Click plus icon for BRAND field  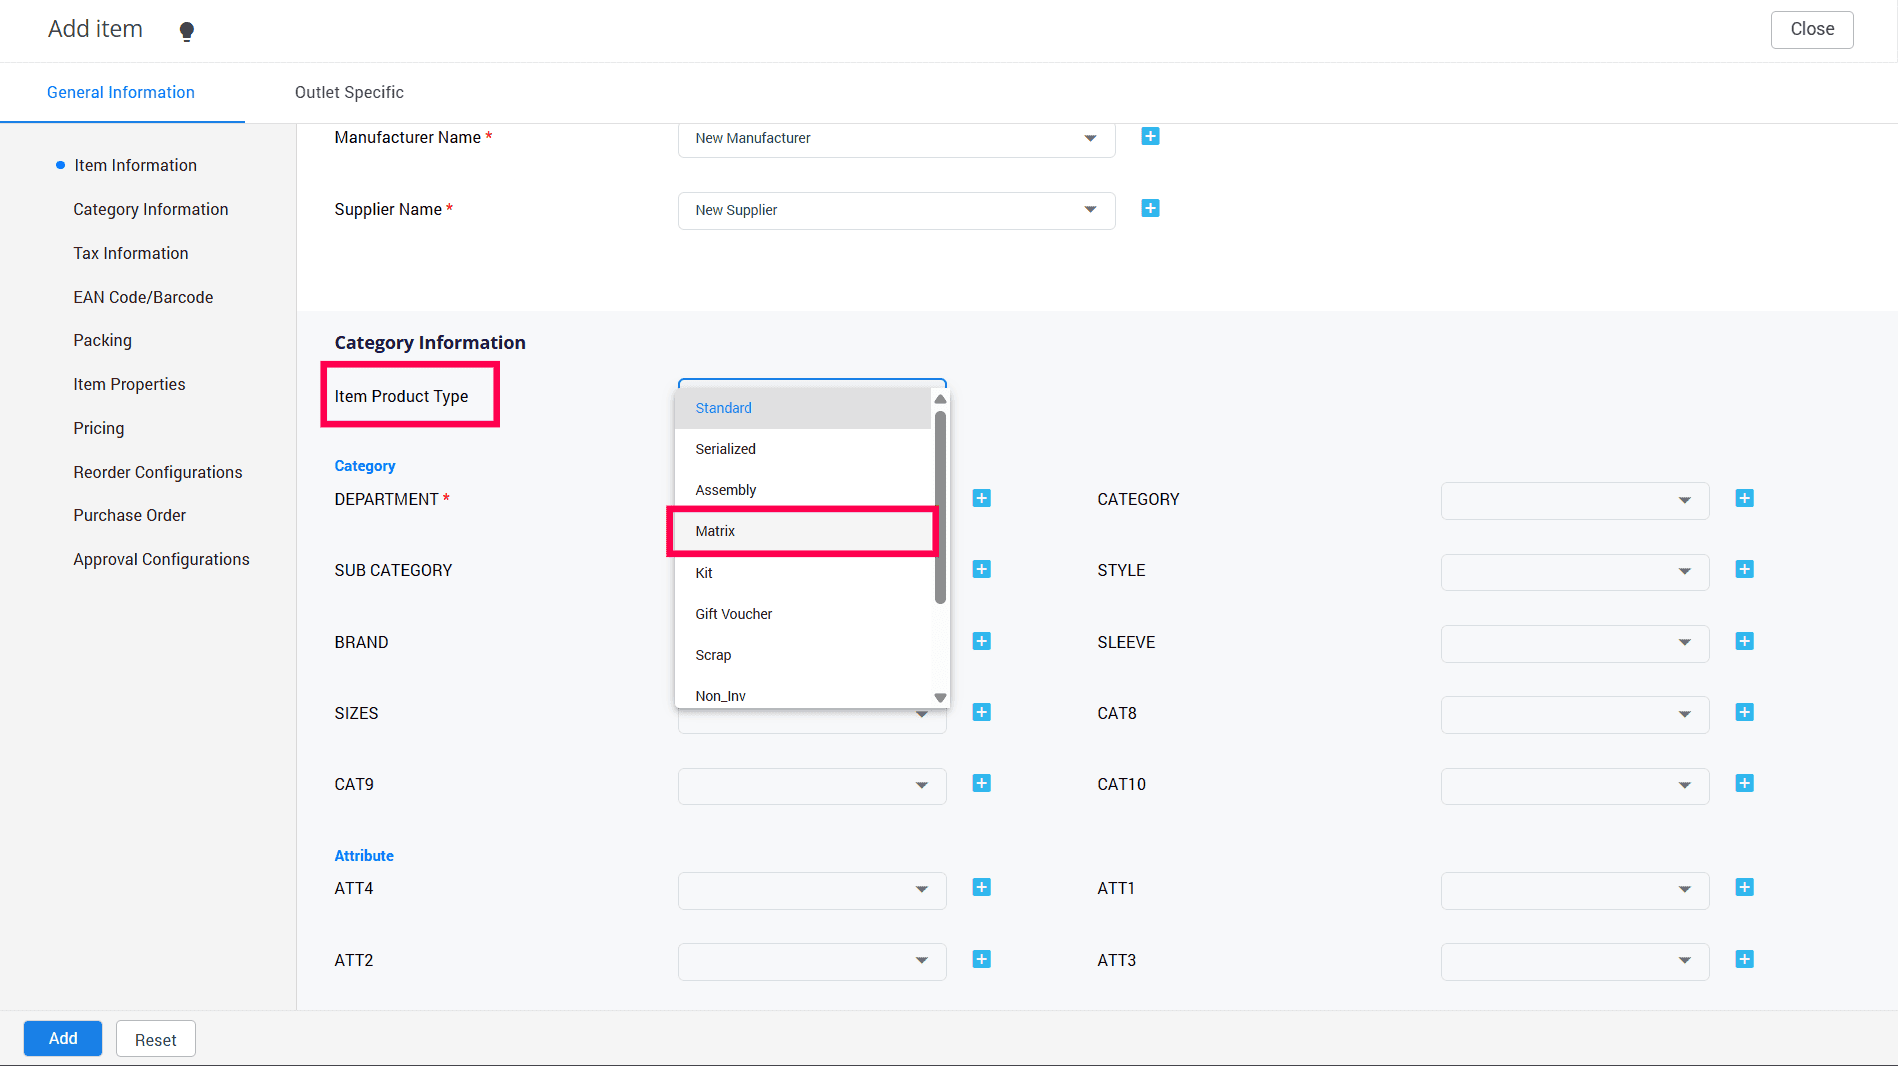click(x=982, y=641)
